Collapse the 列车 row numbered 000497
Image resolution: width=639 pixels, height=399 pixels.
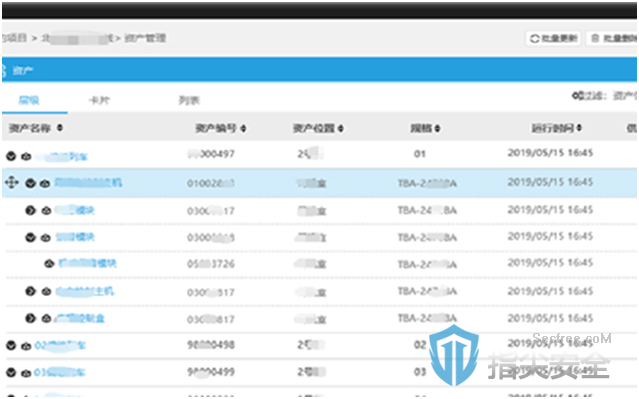(x=11, y=156)
